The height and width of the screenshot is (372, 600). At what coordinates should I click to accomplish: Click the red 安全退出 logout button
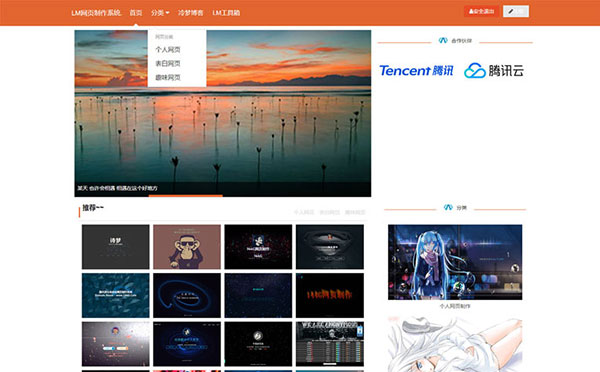pyautogui.click(x=481, y=11)
